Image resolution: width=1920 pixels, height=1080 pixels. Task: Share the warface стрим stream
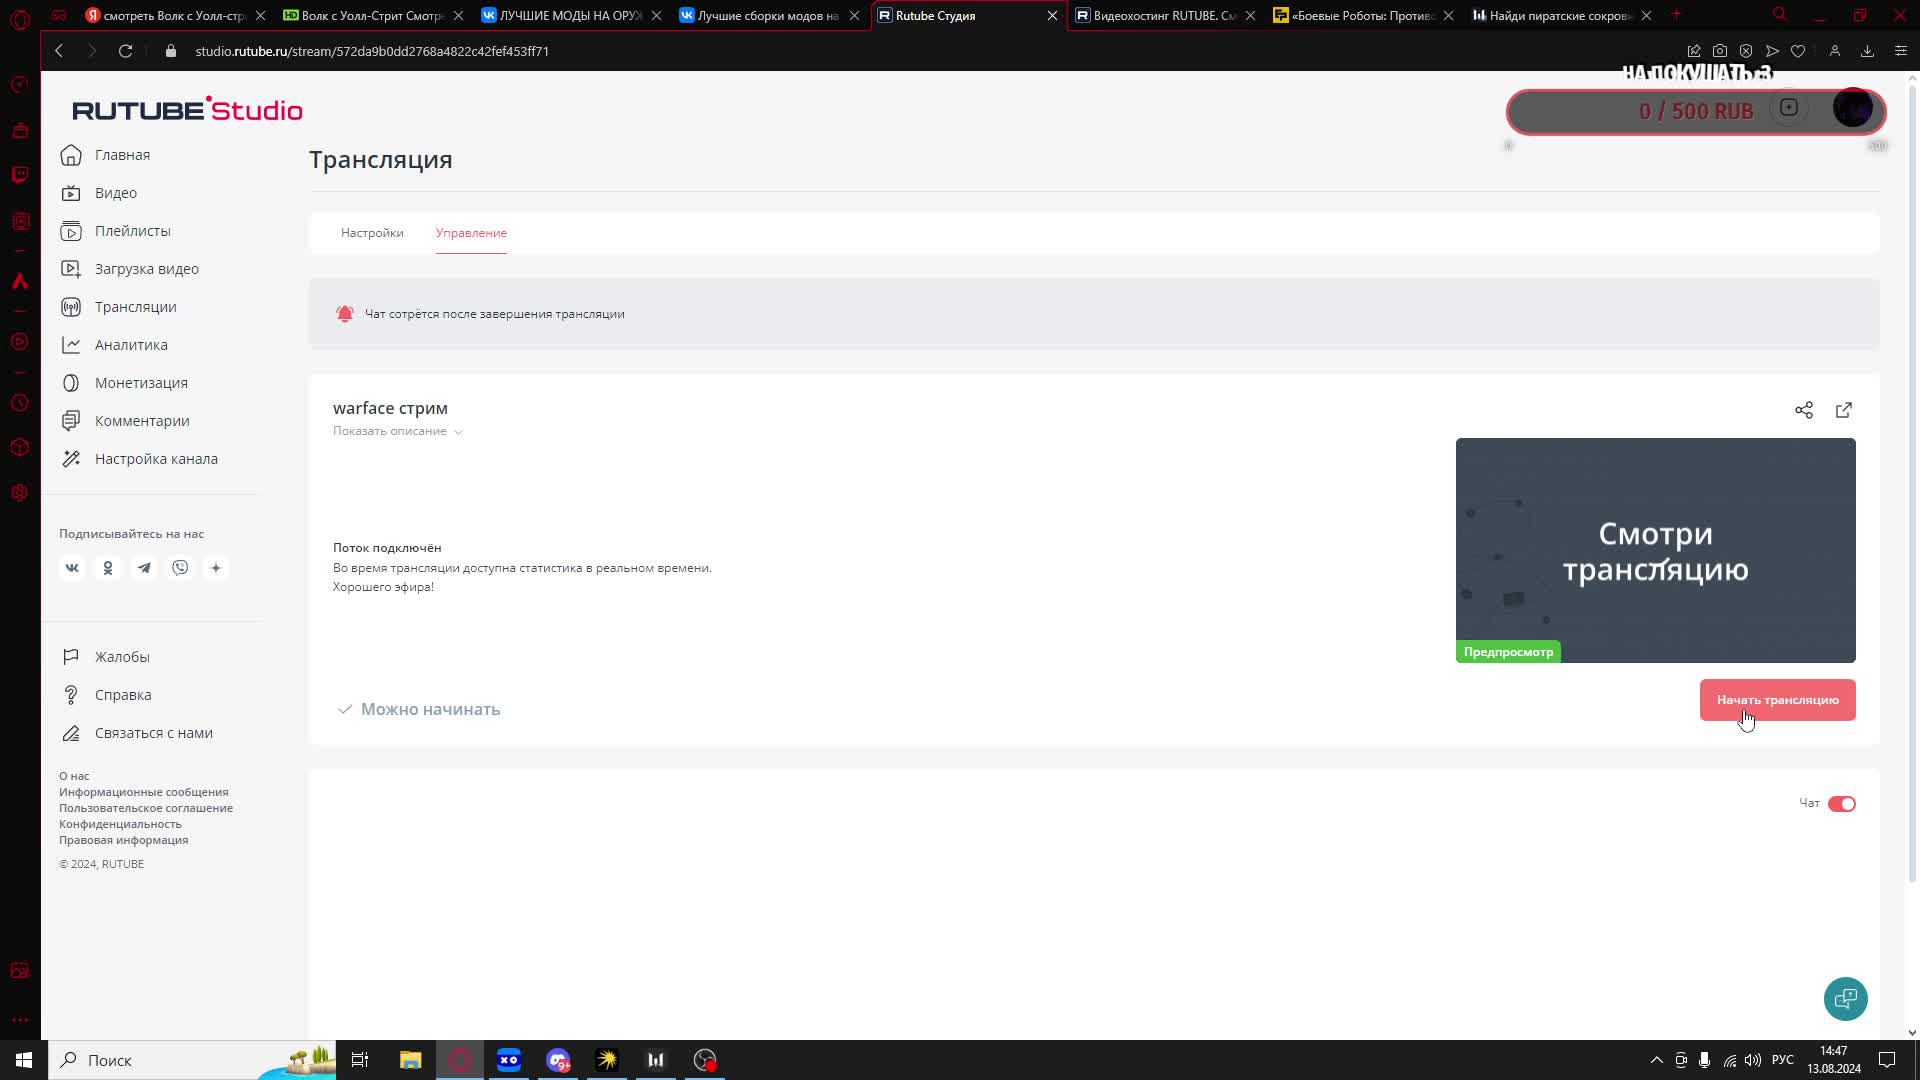pyautogui.click(x=1804, y=410)
